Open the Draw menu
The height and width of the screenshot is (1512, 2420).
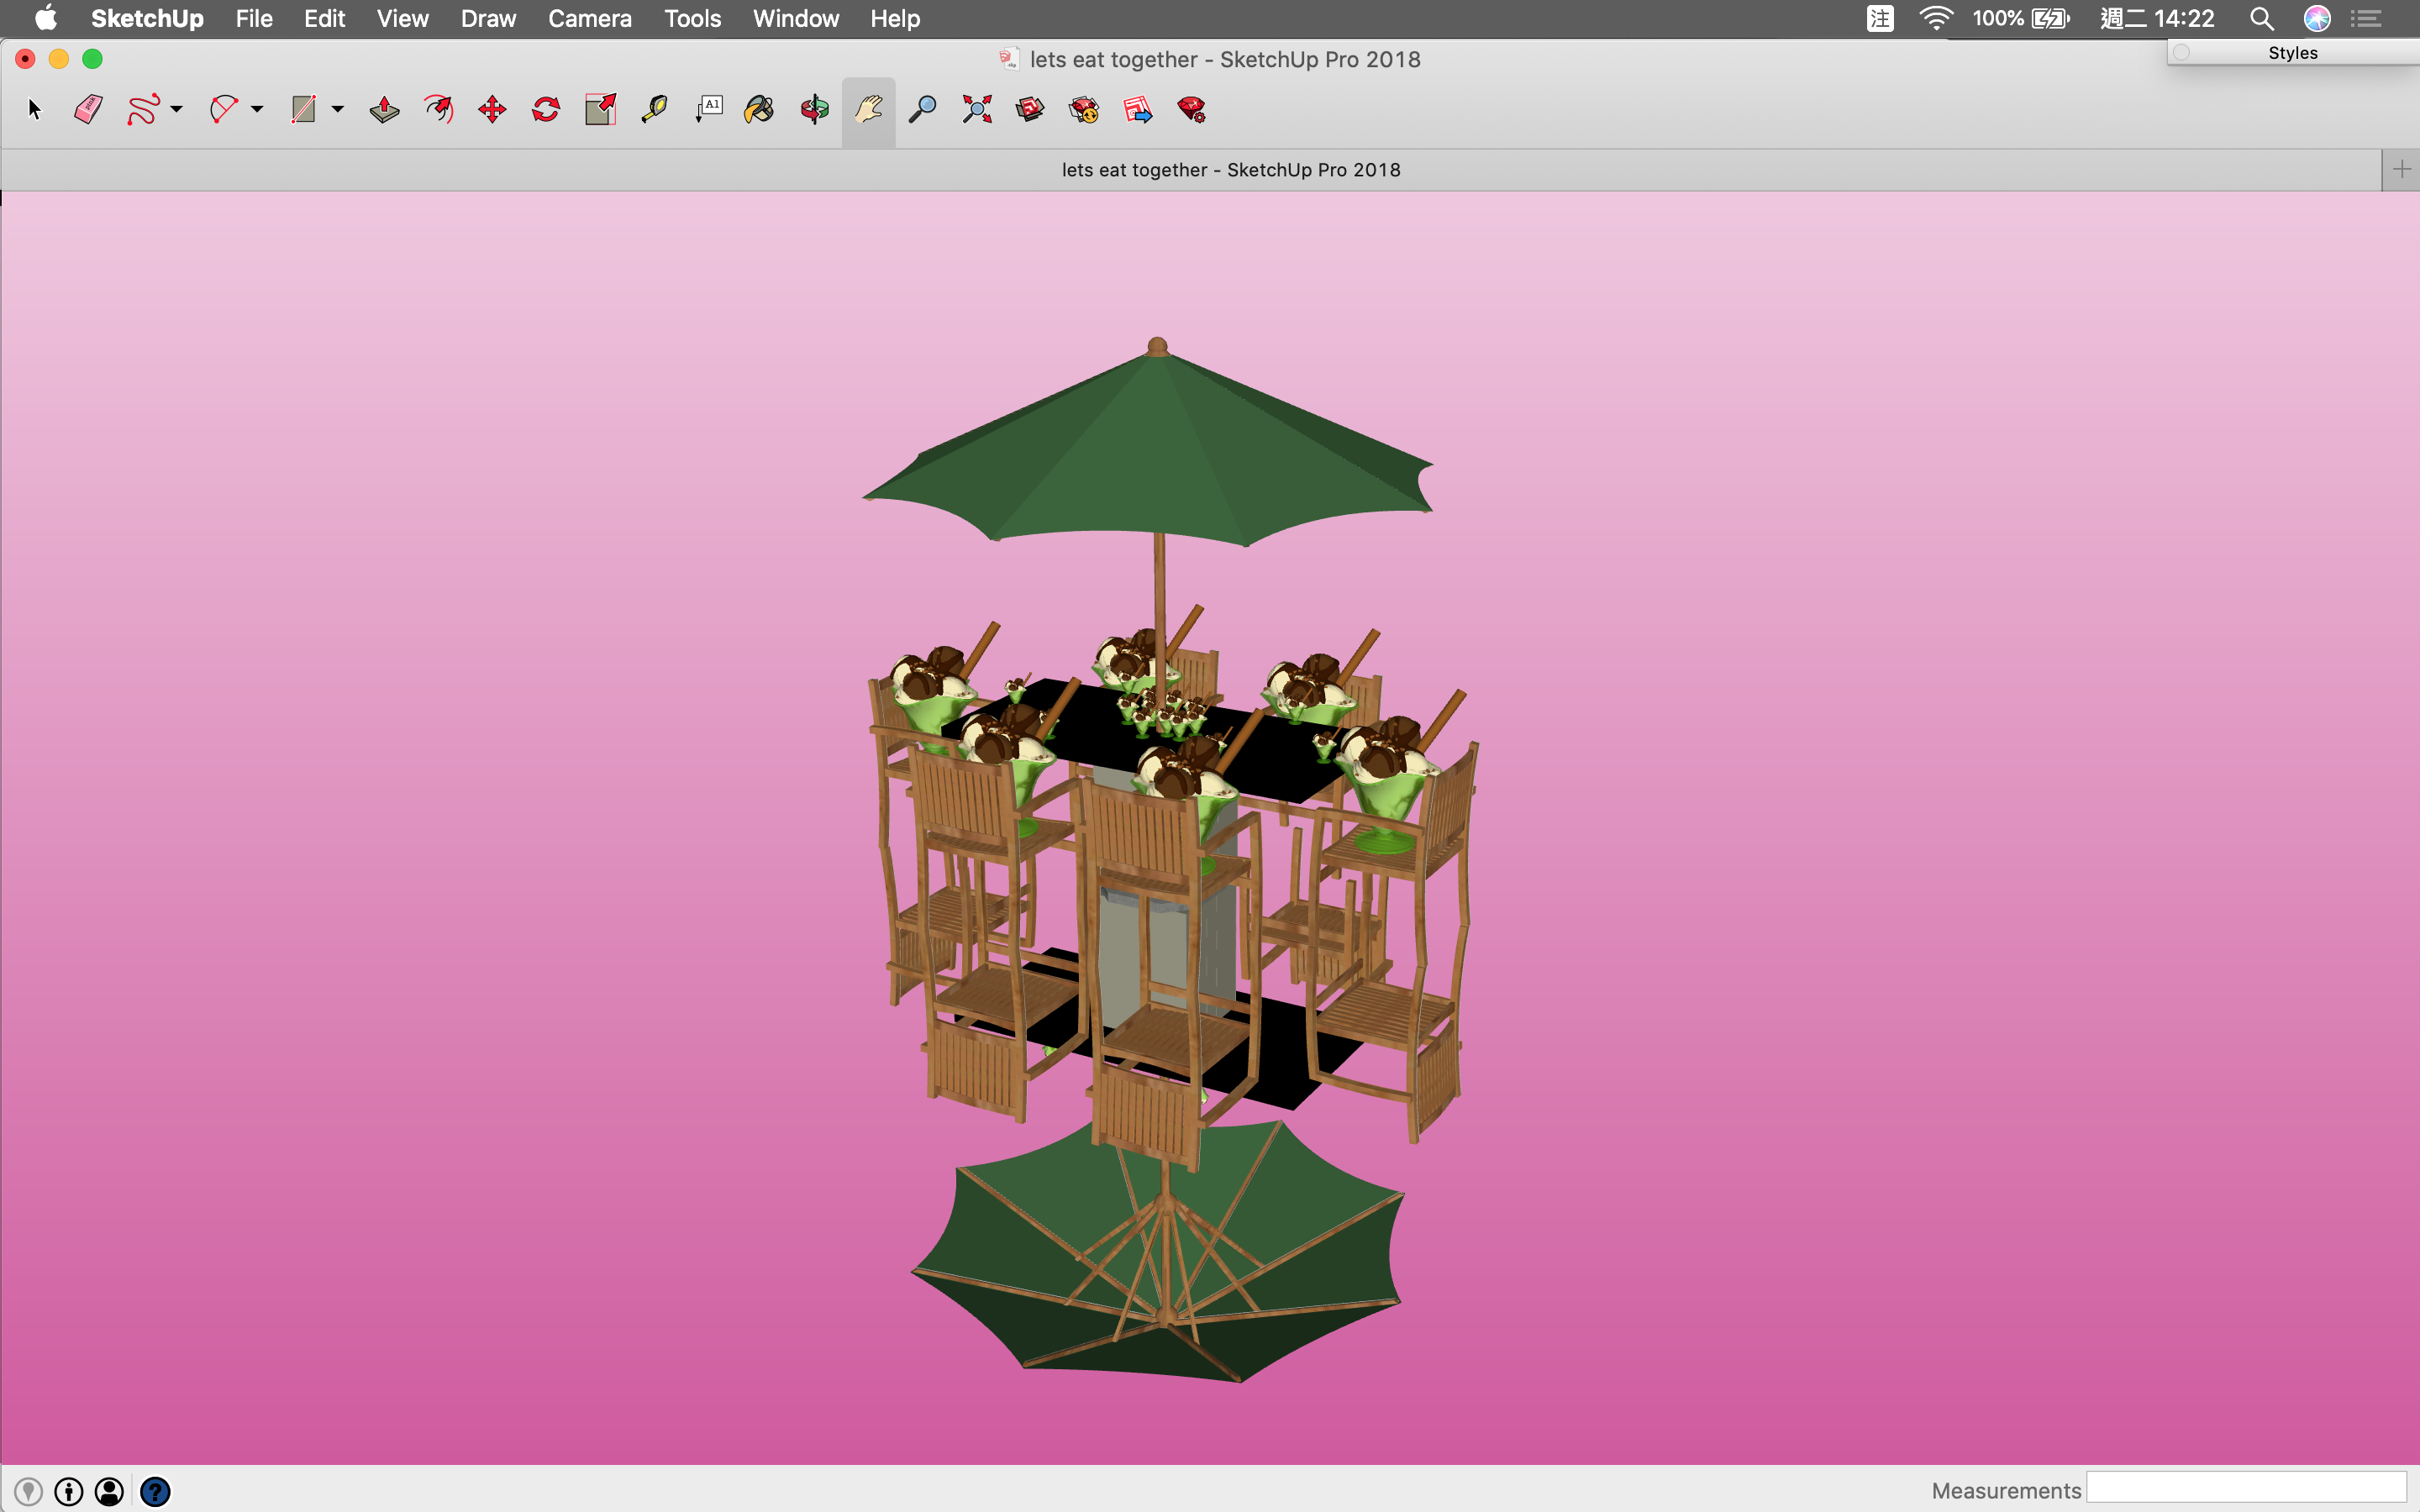pyautogui.click(x=488, y=18)
